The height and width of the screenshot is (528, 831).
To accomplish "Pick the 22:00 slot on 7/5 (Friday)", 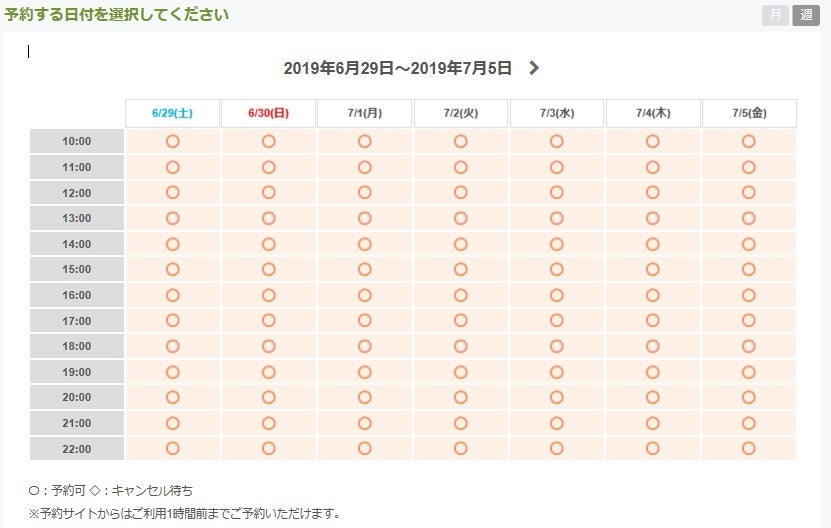I will point(748,448).
